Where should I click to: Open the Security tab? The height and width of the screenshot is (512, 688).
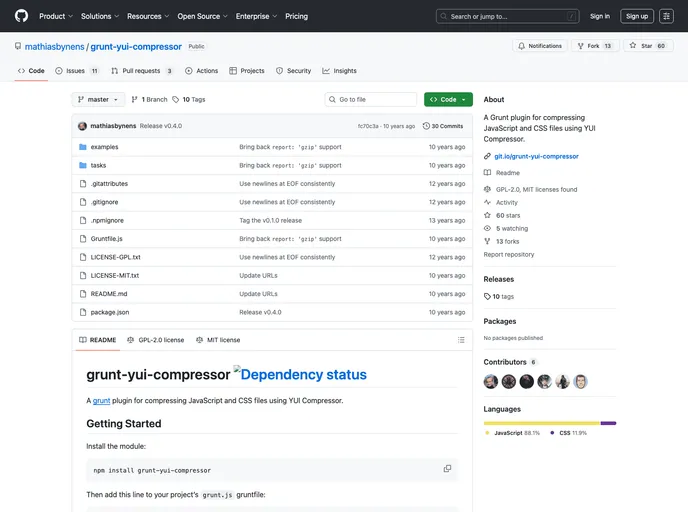(x=294, y=71)
